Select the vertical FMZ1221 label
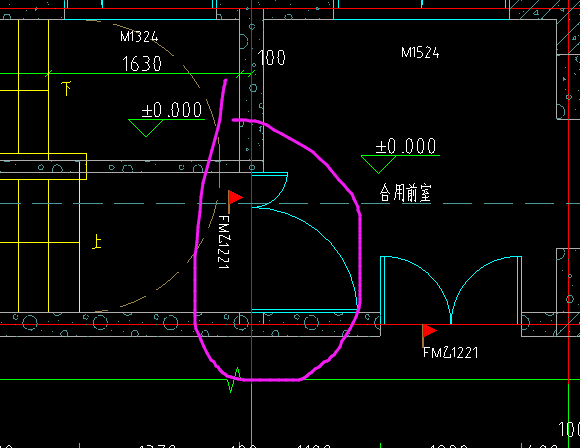Viewport: 580px width, 448px height. click(x=224, y=242)
